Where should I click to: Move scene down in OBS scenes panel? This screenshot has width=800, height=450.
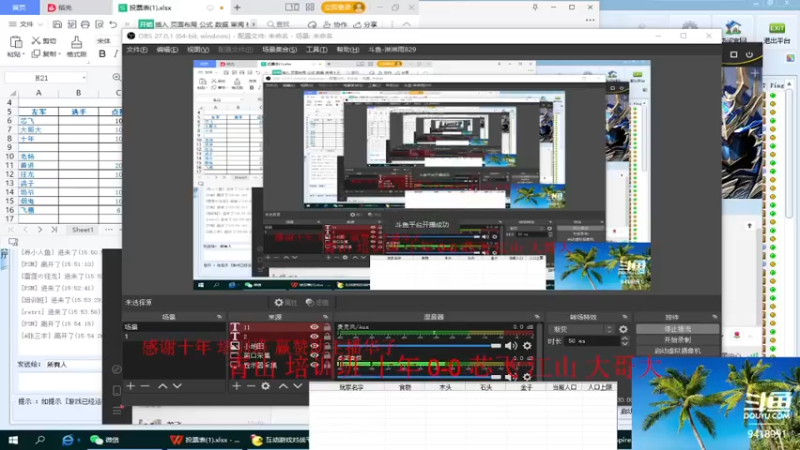(177, 386)
